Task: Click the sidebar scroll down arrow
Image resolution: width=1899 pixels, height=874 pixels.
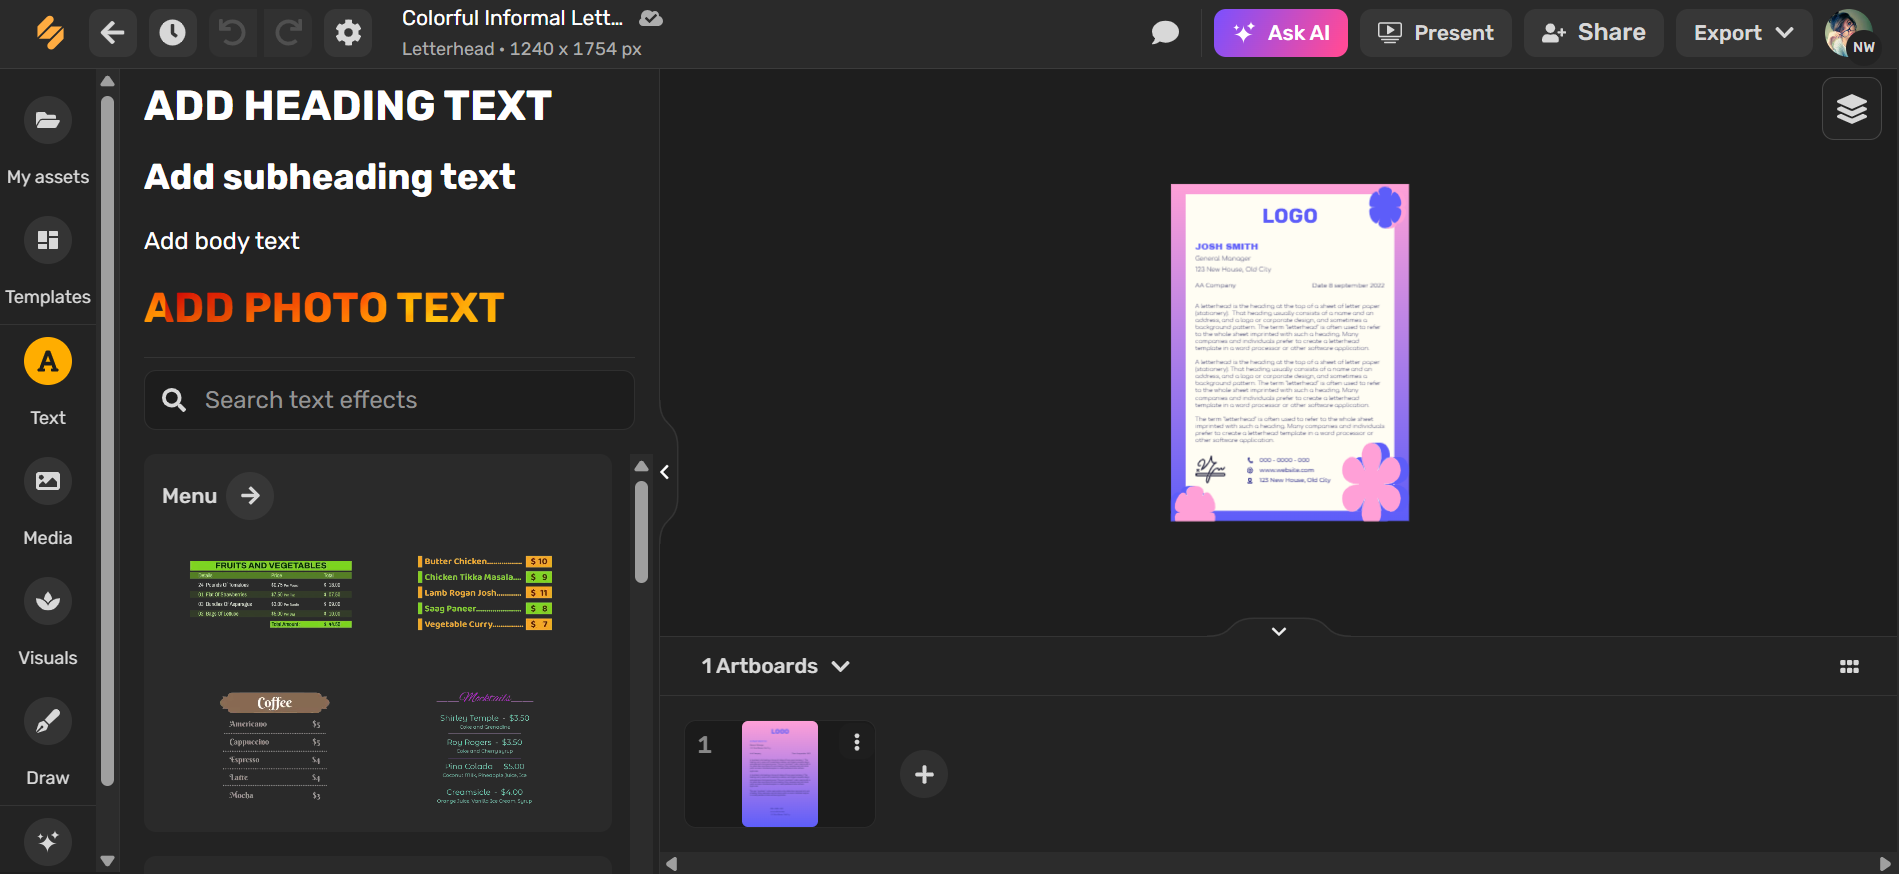Action: pyautogui.click(x=108, y=861)
